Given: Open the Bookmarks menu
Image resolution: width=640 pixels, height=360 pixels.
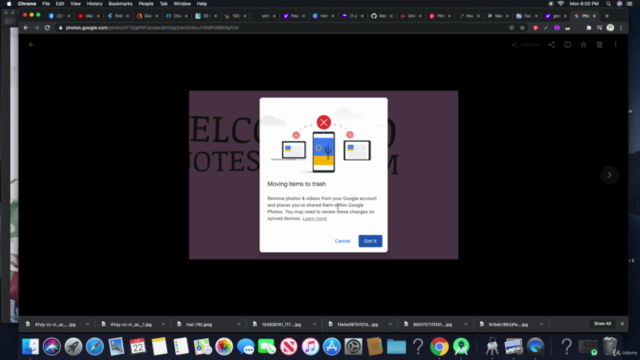Looking at the screenshot, I should 120,4.
